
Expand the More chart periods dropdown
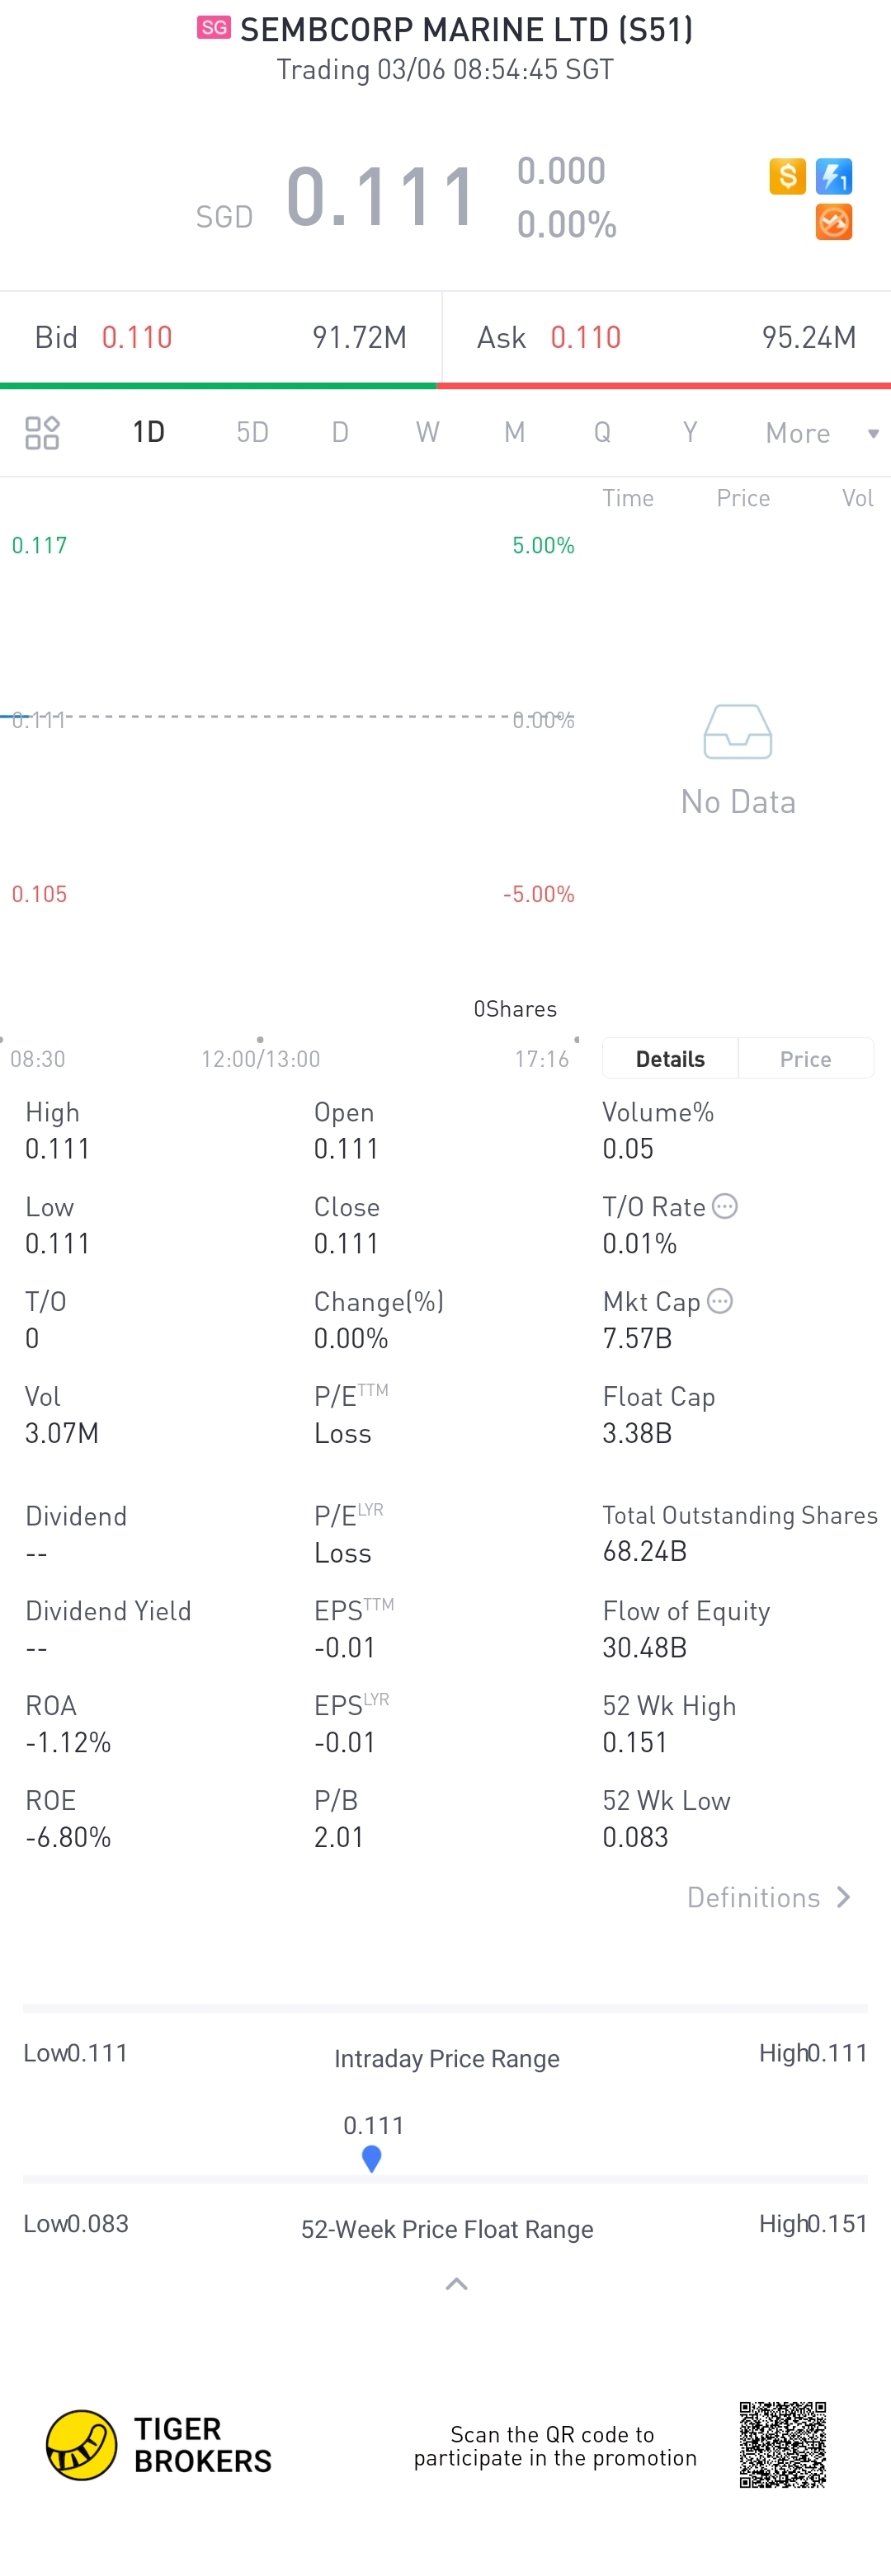(x=820, y=433)
